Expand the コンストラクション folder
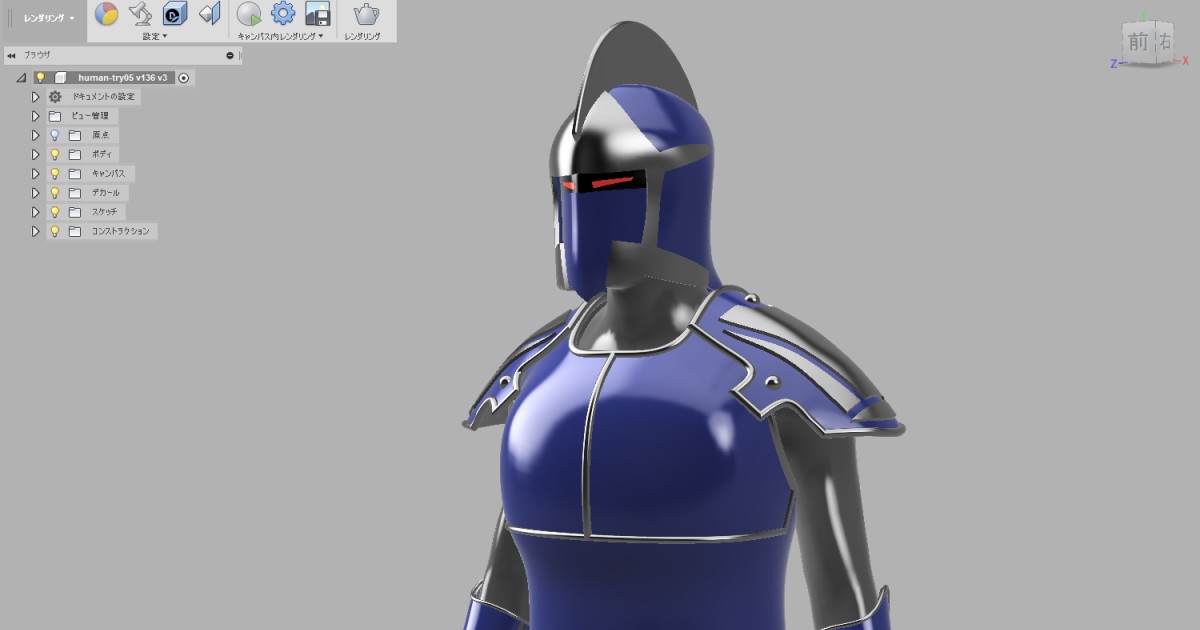Viewport: 1200px width, 630px height. click(x=35, y=229)
